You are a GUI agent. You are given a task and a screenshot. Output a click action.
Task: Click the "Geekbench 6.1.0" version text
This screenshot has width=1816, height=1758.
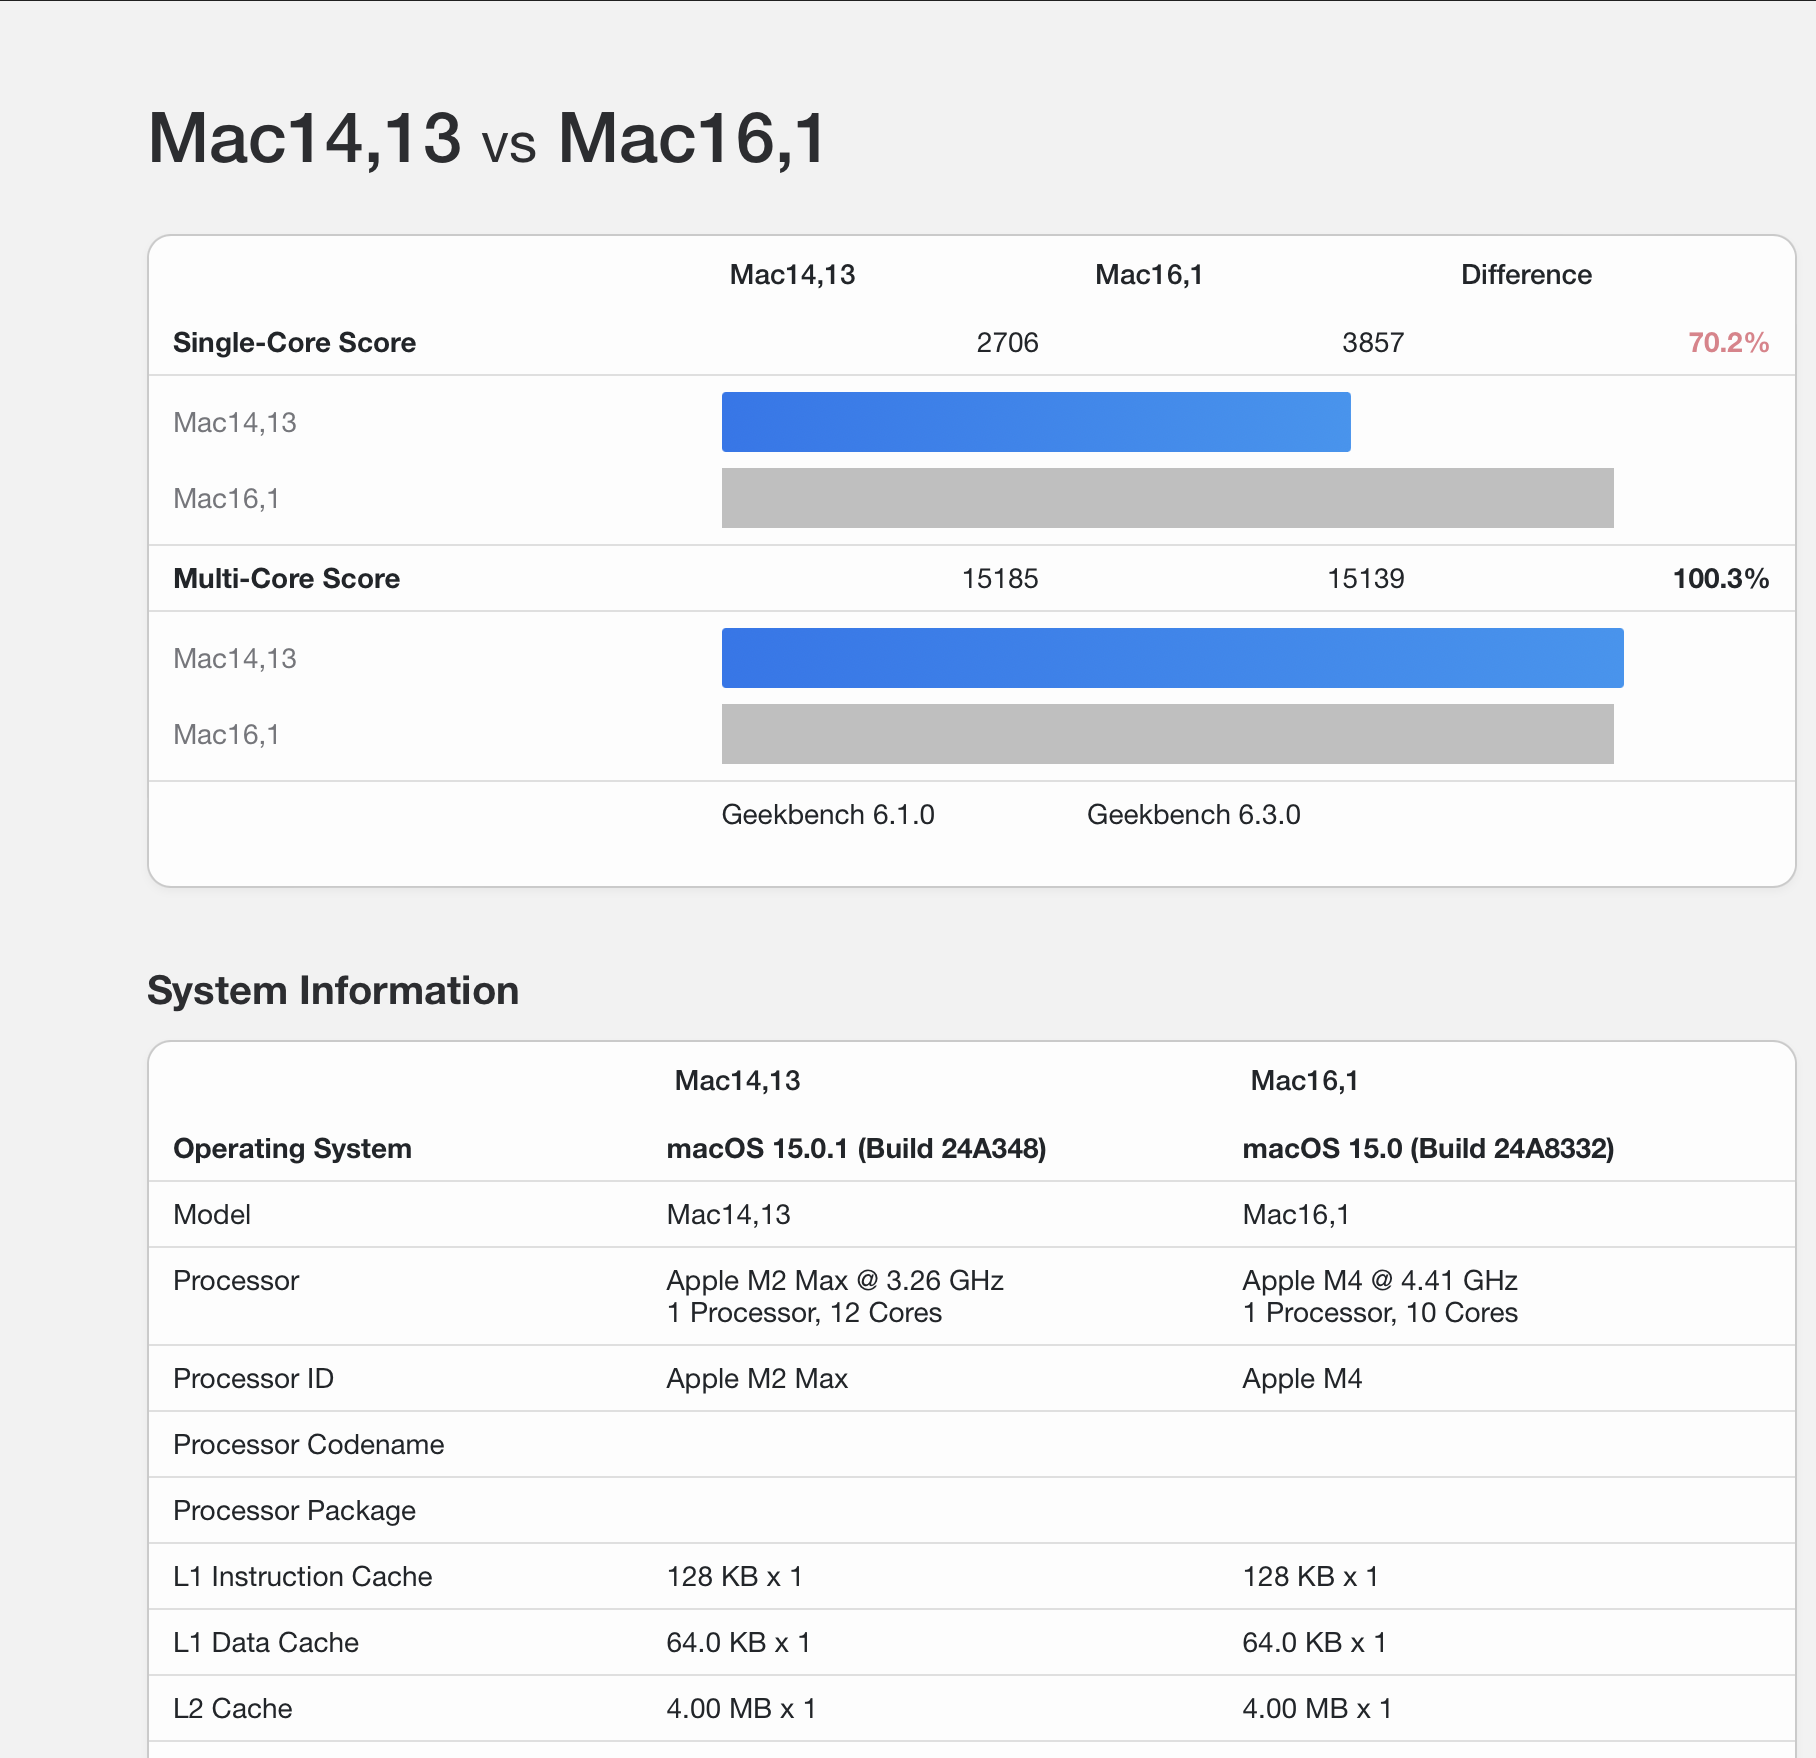(x=828, y=815)
